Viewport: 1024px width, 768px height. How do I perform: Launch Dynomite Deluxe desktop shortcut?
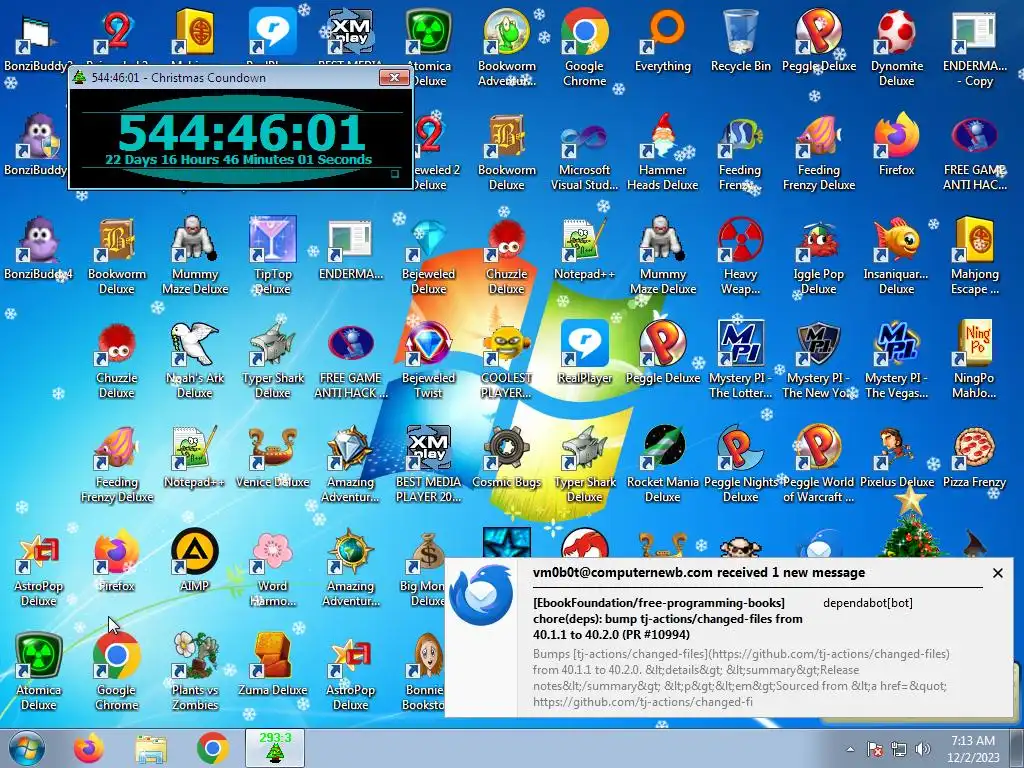897,47
